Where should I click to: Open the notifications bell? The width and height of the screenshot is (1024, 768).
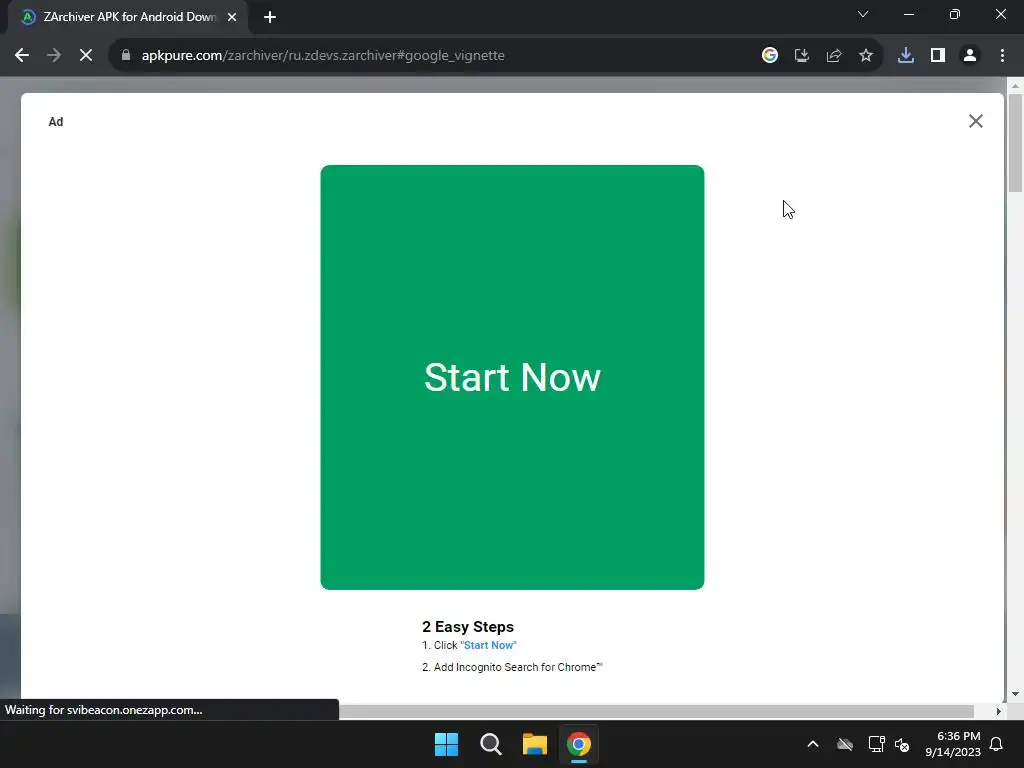pyautogui.click(x=996, y=744)
